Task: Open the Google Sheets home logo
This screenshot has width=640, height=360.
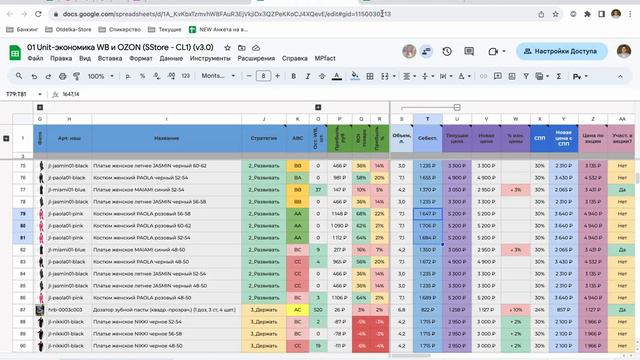Action: [15, 53]
